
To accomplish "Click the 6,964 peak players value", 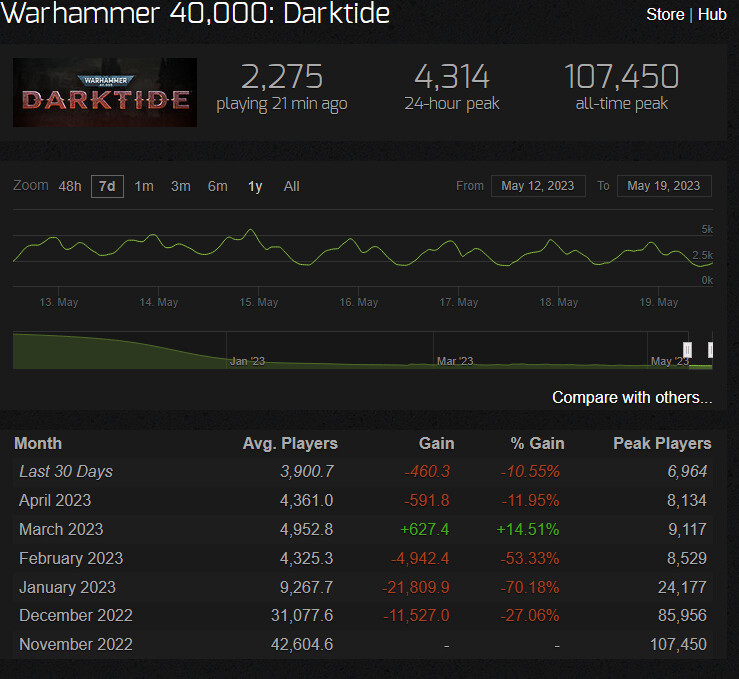I will (x=687, y=472).
